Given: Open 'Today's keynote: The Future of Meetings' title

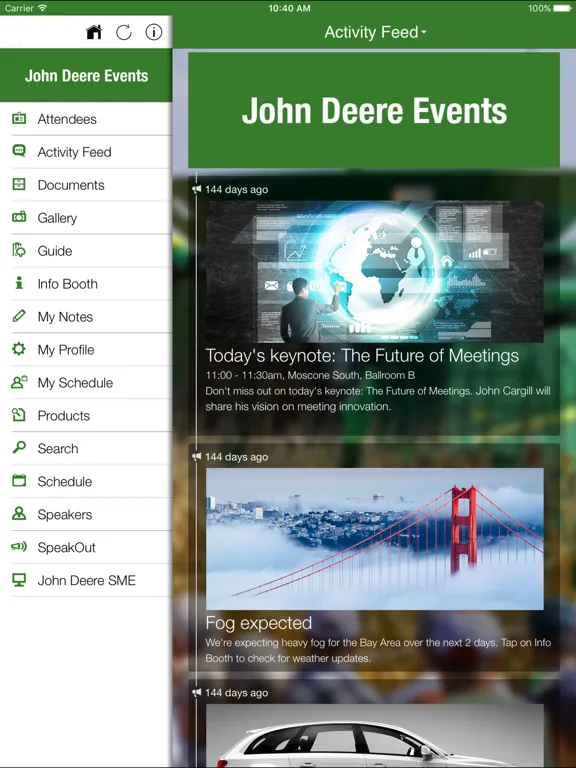Looking at the screenshot, I should (x=362, y=355).
